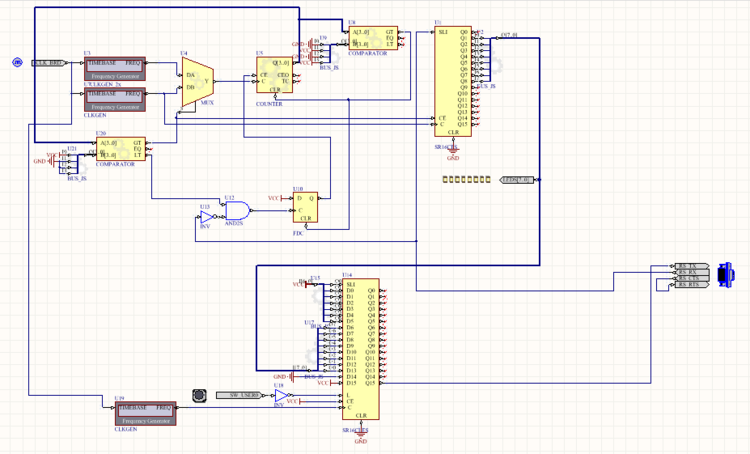The image size is (750, 454).
Task: Select the CLK_BRD input port
Action: point(48,63)
